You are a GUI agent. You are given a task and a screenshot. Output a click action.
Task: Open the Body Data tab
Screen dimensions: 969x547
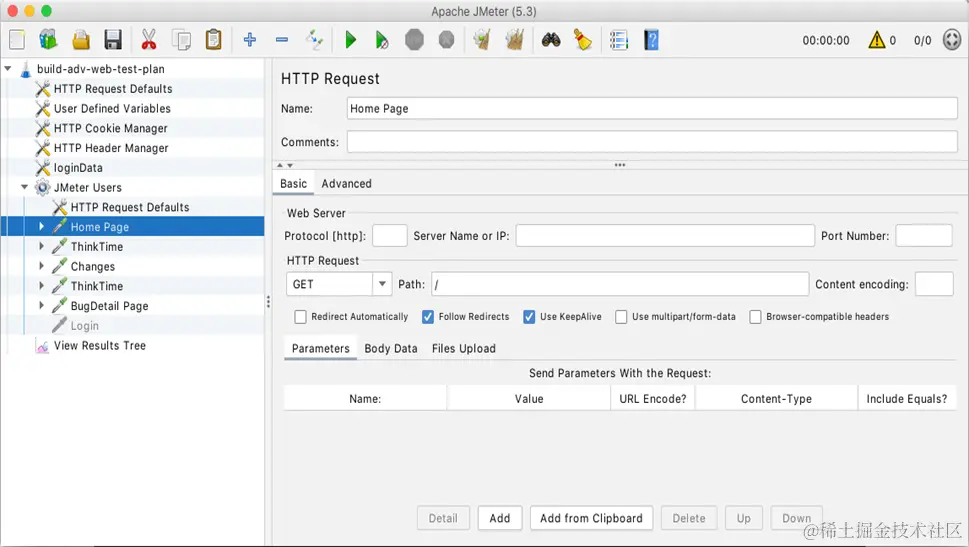(391, 349)
